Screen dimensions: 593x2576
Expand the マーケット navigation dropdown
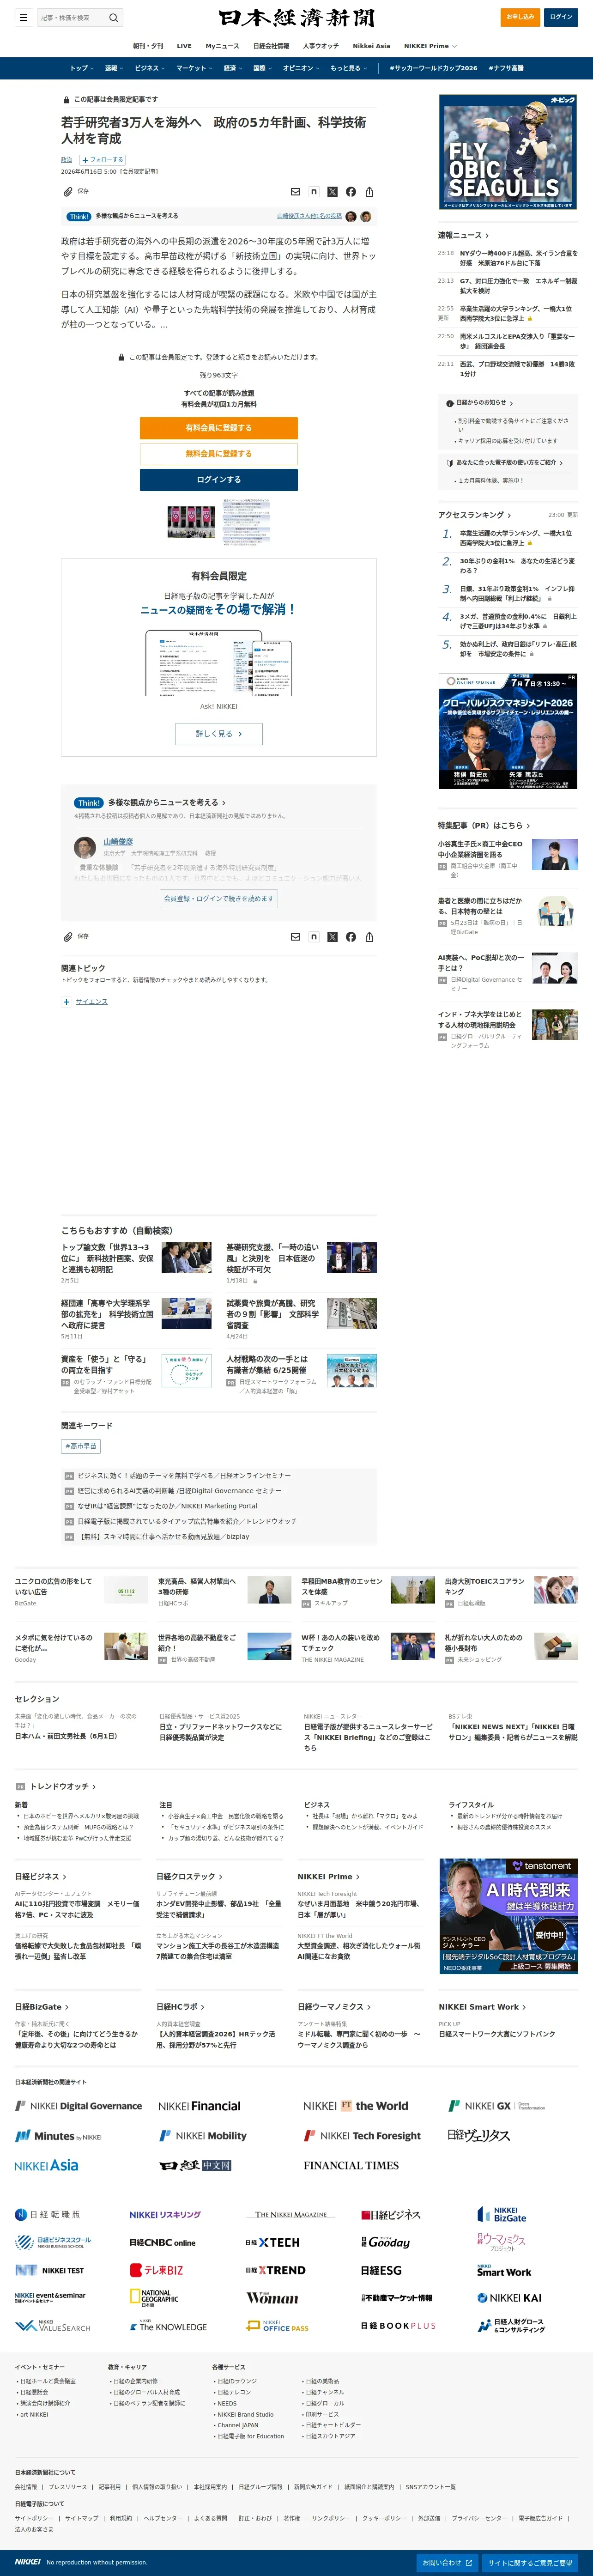193,68
